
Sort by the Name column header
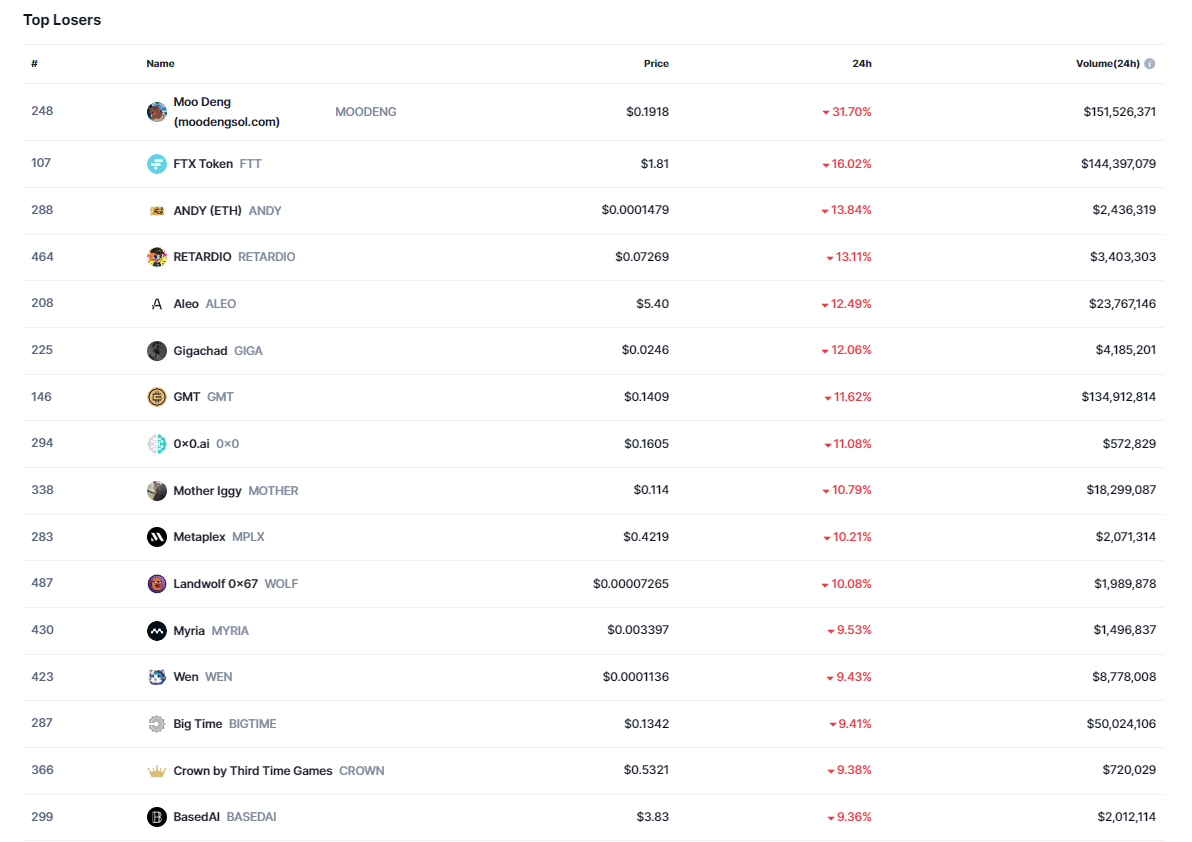pos(160,64)
